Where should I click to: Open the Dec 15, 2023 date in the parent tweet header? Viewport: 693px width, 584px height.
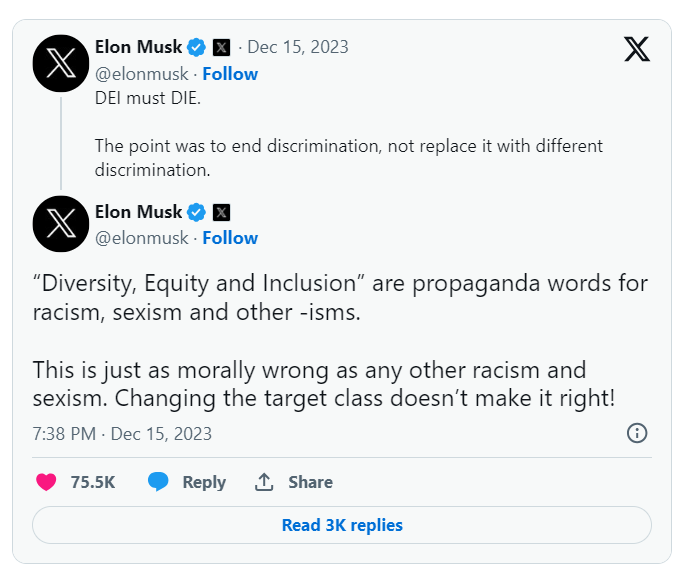298,47
